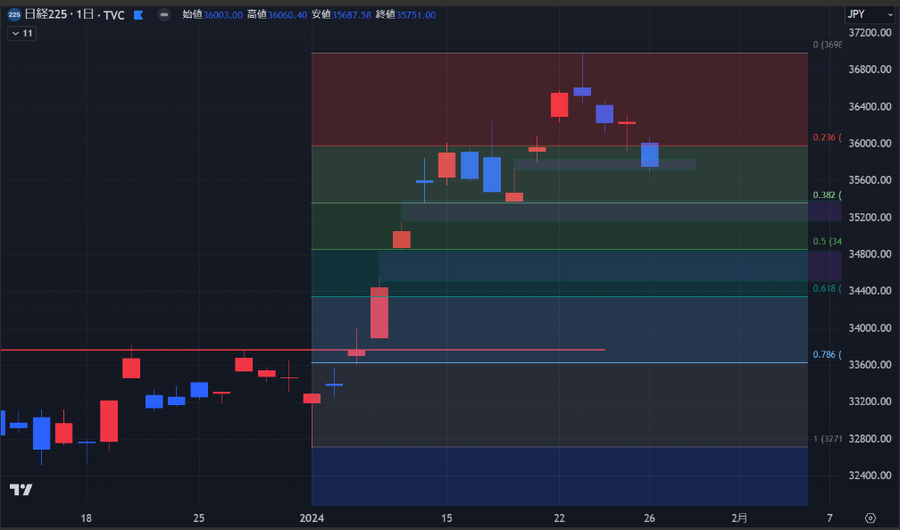Click the 2024 label on time axis
The image size is (900, 530).
(x=313, y=517)
